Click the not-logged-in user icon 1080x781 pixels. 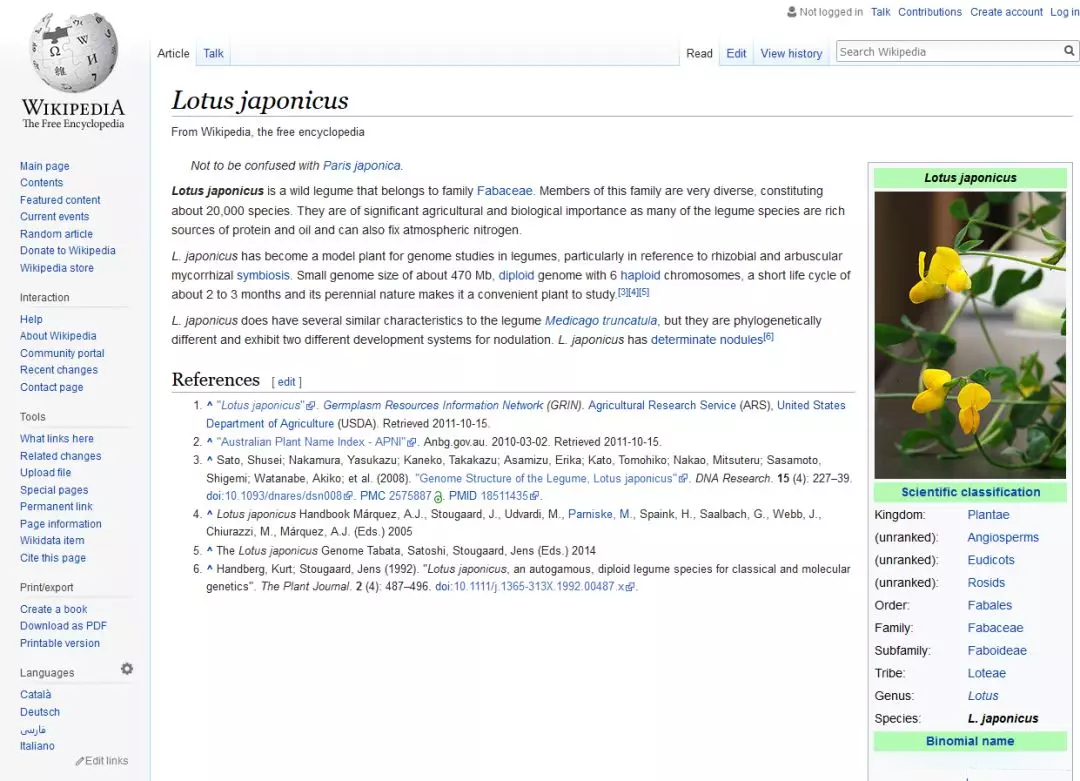[792, 12]
